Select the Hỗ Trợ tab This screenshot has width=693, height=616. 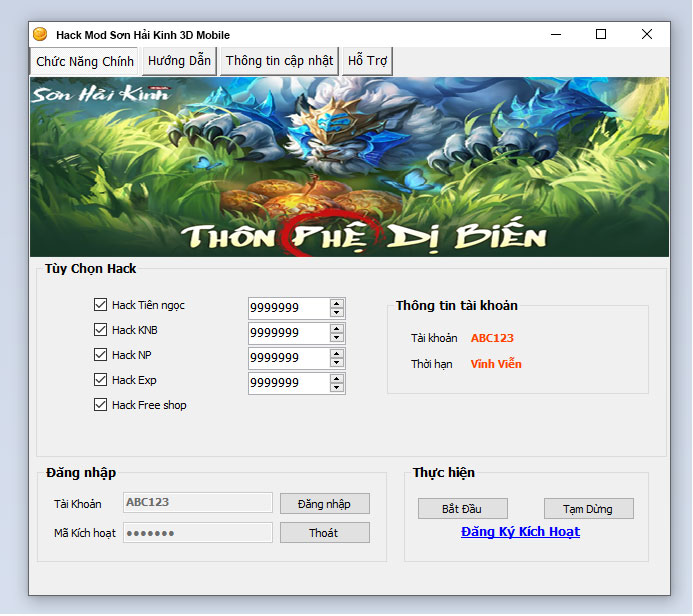pos(367,61)
